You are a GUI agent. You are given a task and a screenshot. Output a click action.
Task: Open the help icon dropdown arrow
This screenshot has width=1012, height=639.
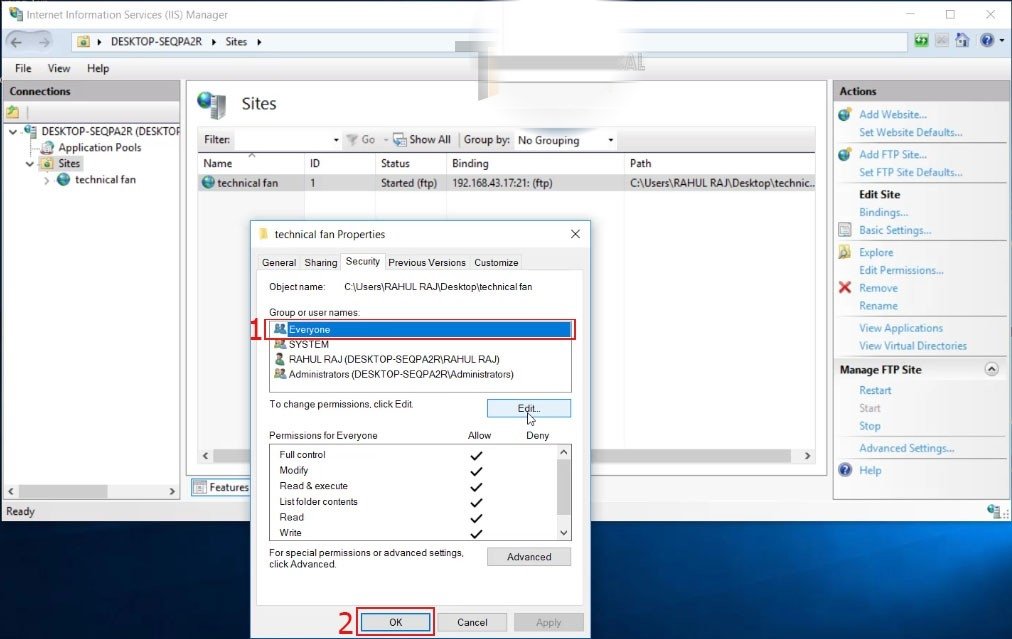pos(1002,41)
